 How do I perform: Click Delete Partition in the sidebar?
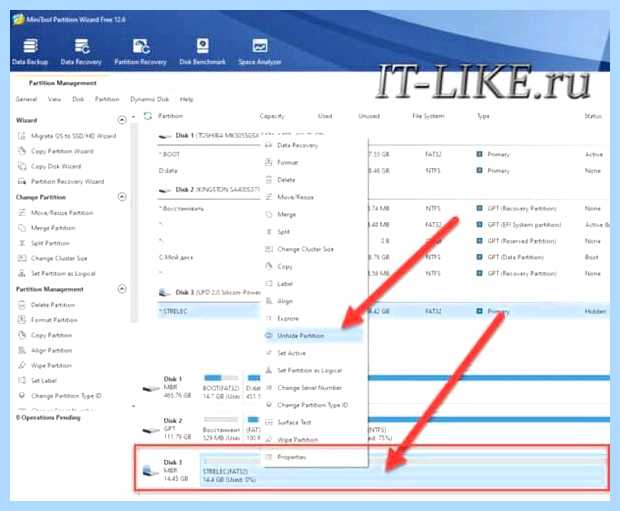click(46, 305)
